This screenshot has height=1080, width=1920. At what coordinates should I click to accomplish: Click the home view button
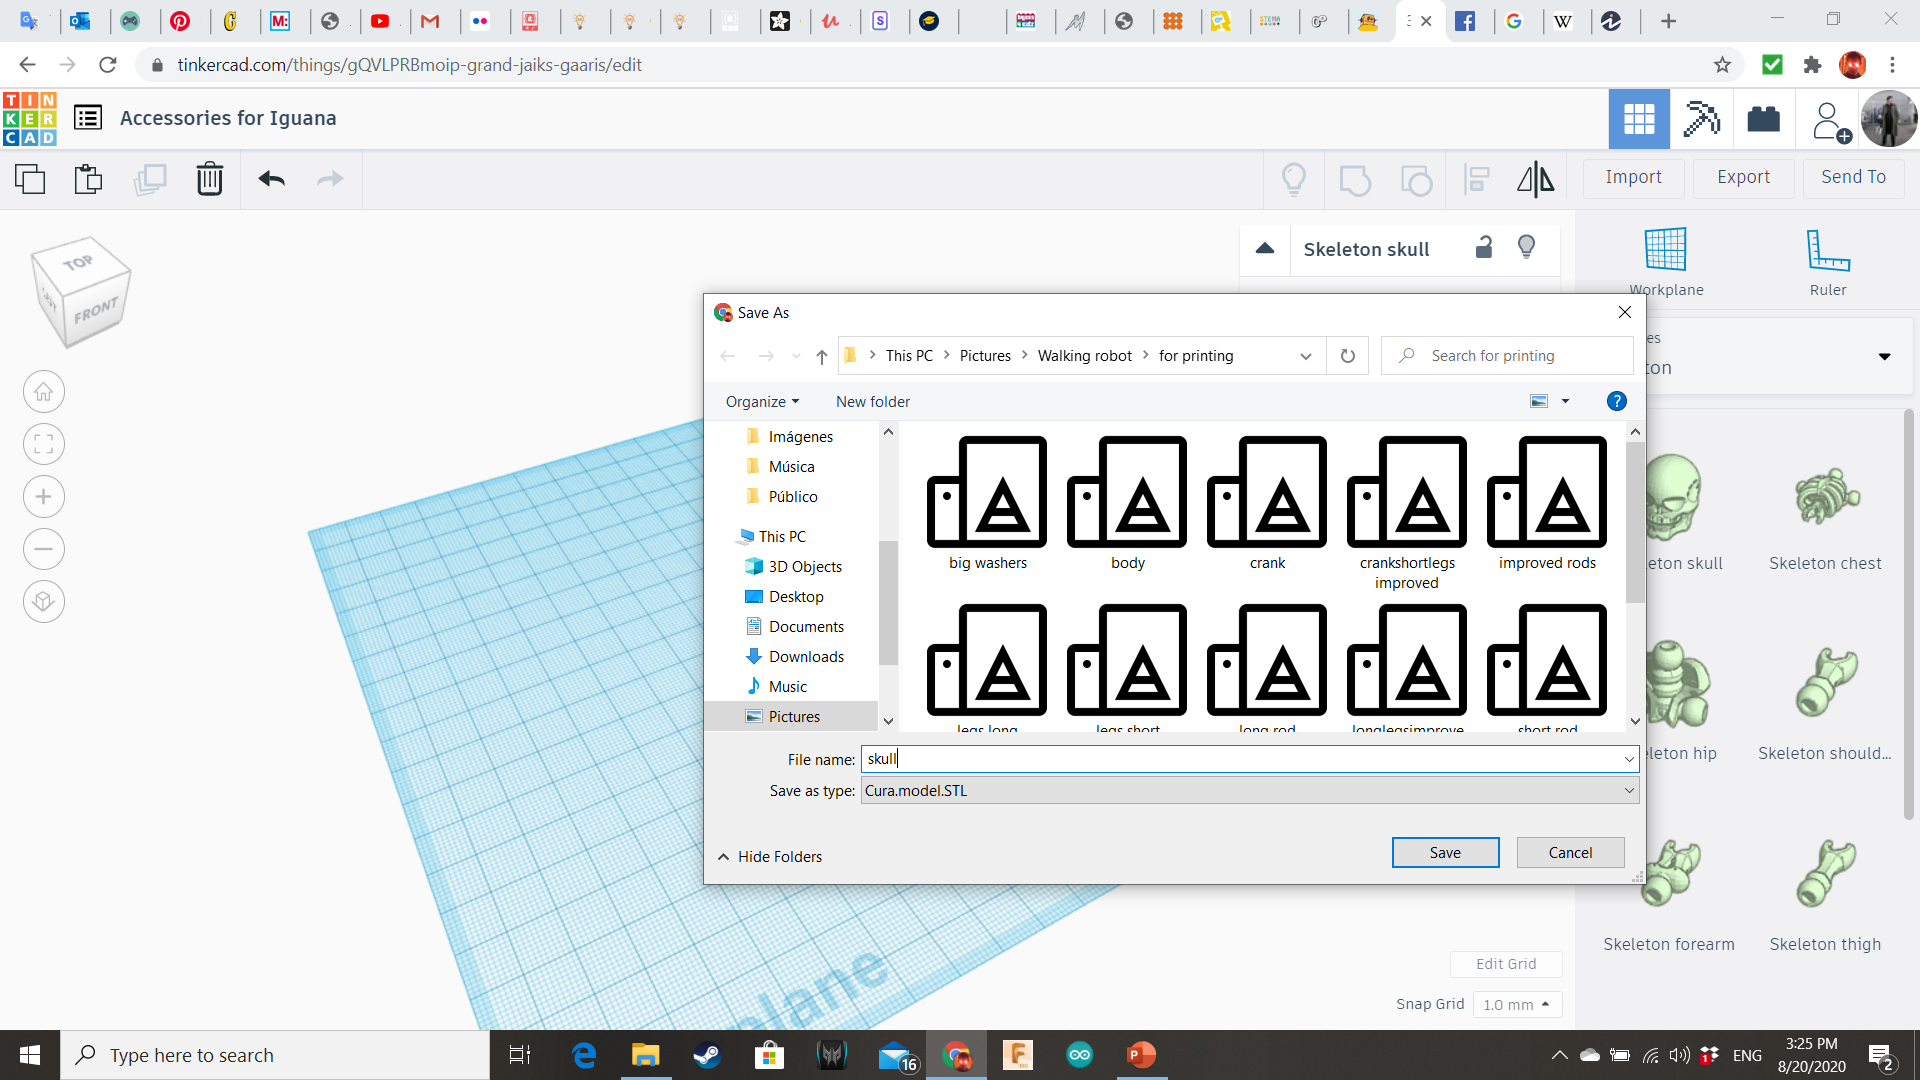(x=44, y=392)
